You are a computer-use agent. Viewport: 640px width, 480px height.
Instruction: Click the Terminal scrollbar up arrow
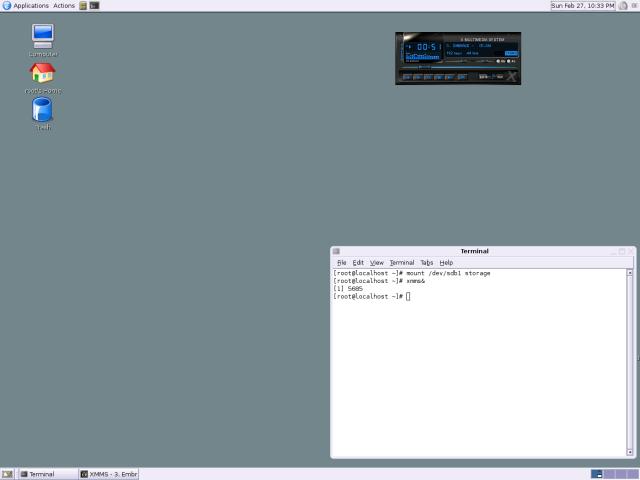[x=629, y=272]
